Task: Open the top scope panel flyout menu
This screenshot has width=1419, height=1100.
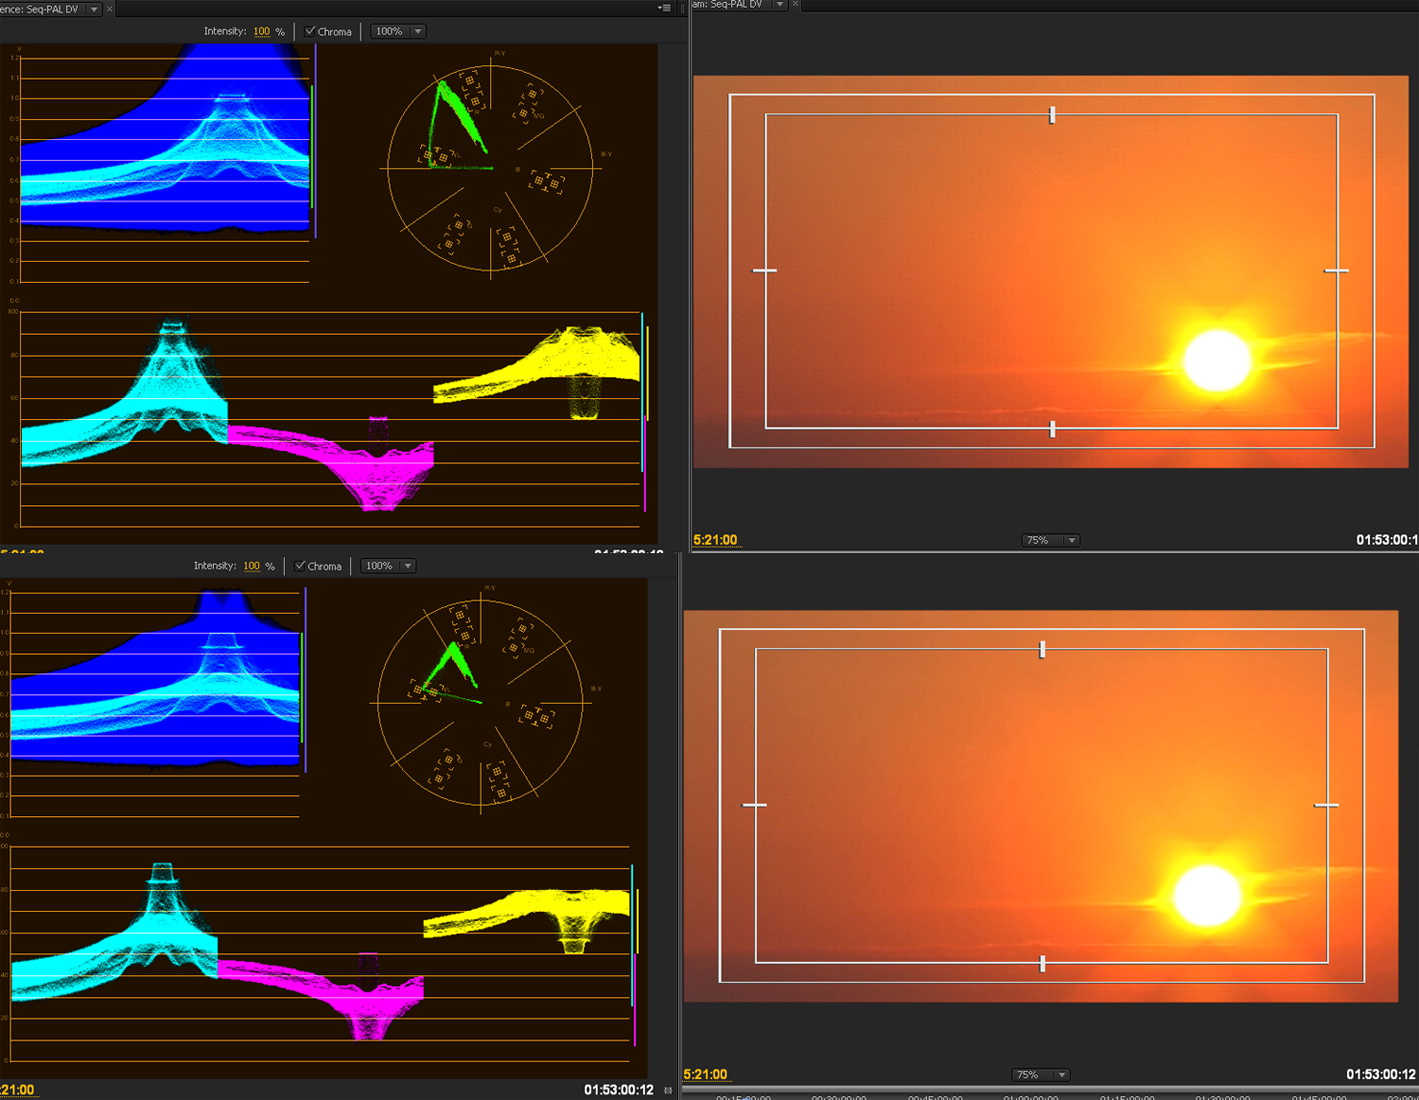Action: point(665,8)
